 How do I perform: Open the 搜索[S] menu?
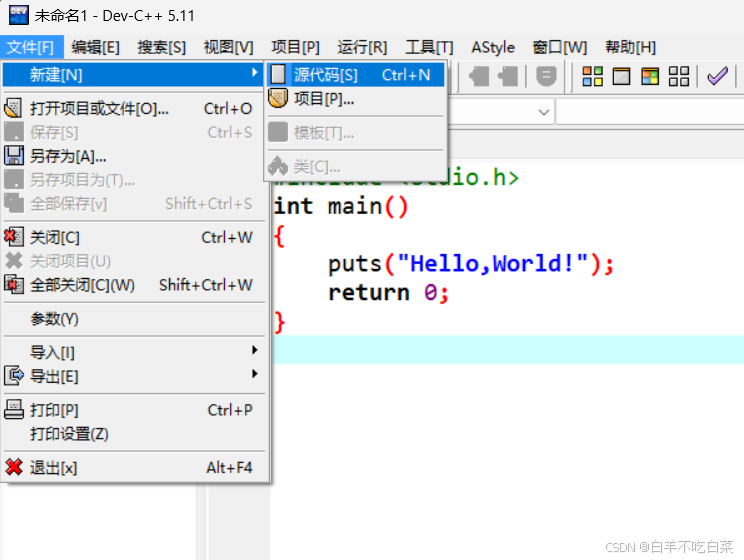[x=161, y=47]
